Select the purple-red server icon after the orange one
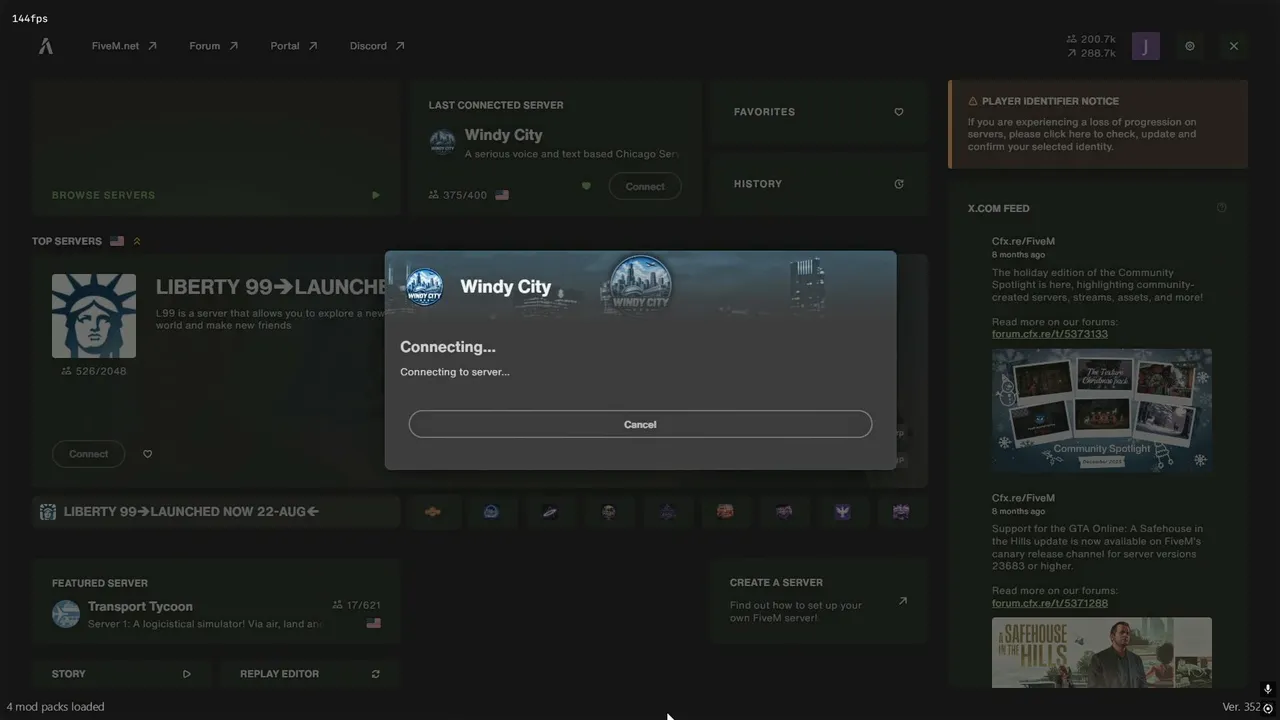This screenshot has width=1280, height=720. [784, 512]
